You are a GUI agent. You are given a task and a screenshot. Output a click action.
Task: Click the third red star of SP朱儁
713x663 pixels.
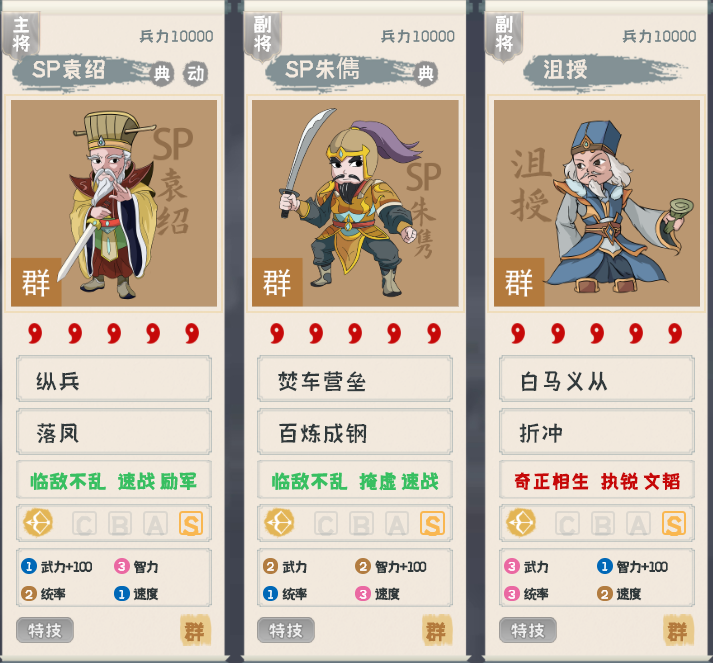(355, 333)
